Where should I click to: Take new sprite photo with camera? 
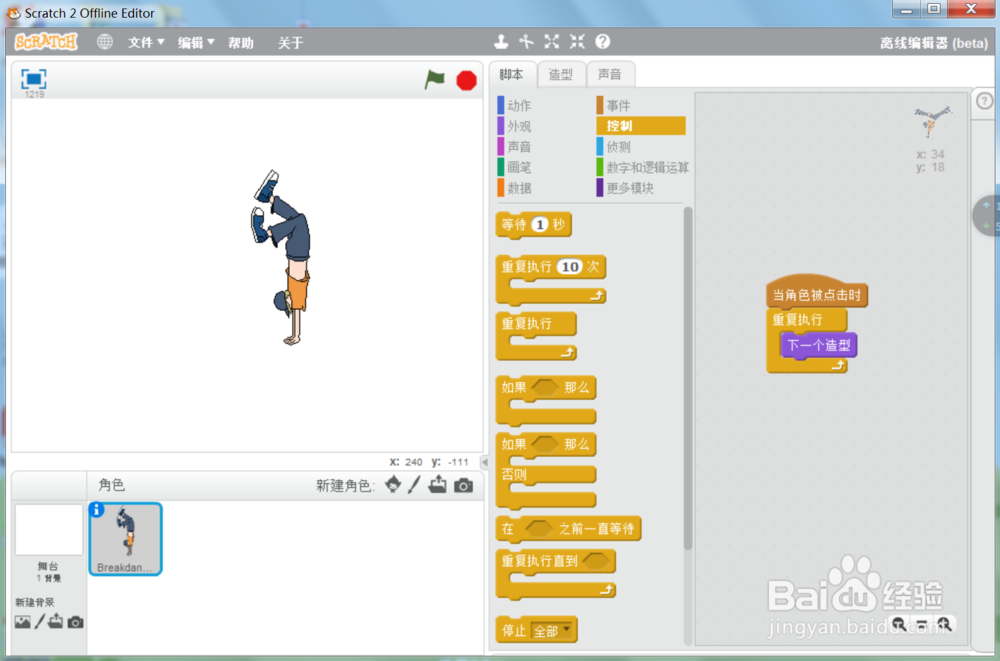pos(464,486)
